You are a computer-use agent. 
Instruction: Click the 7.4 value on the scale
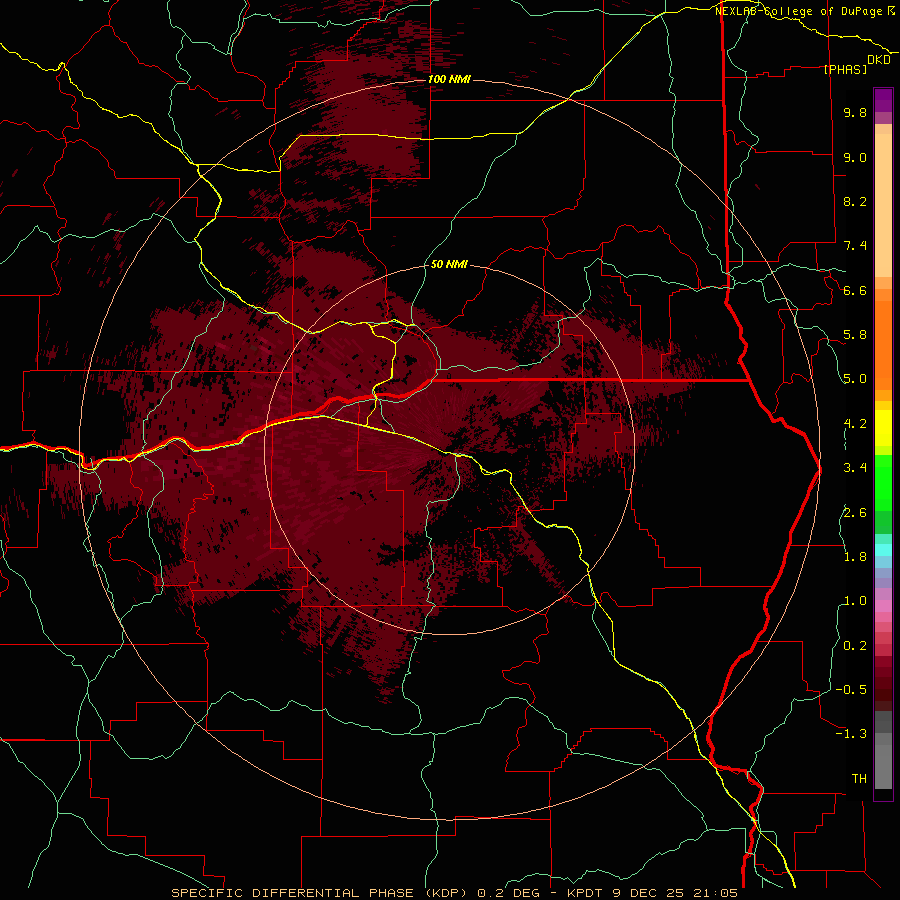pos(855,246)
